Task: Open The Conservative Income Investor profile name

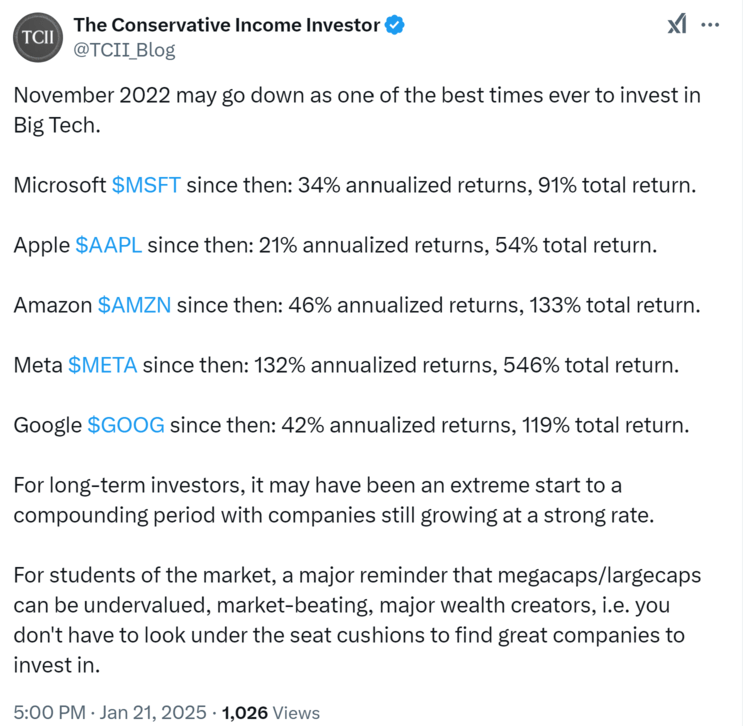Action: coord(227,25)
